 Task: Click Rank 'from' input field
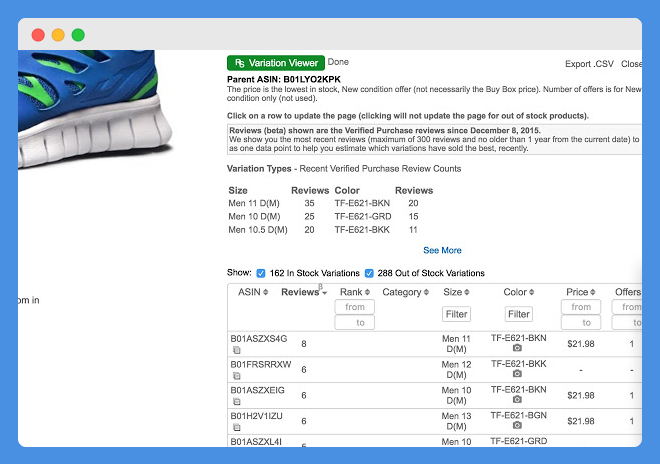click(x=355, y=307)
